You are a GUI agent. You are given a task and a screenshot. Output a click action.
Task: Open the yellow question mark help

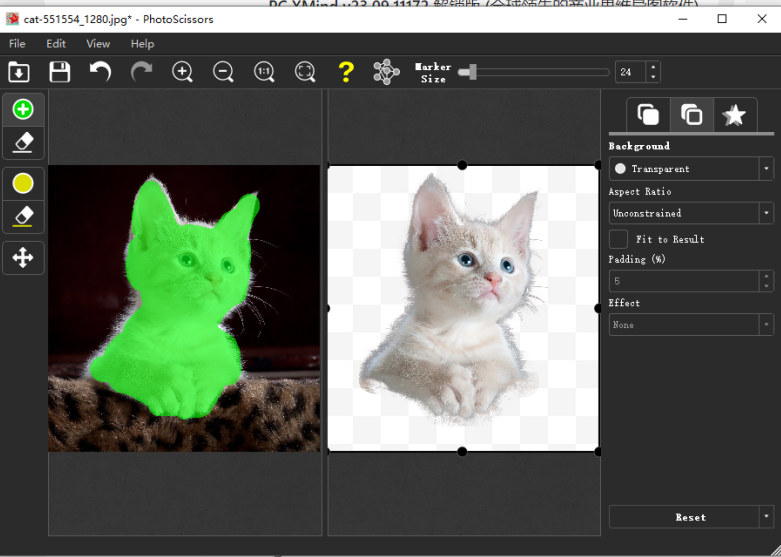(346, 72)
